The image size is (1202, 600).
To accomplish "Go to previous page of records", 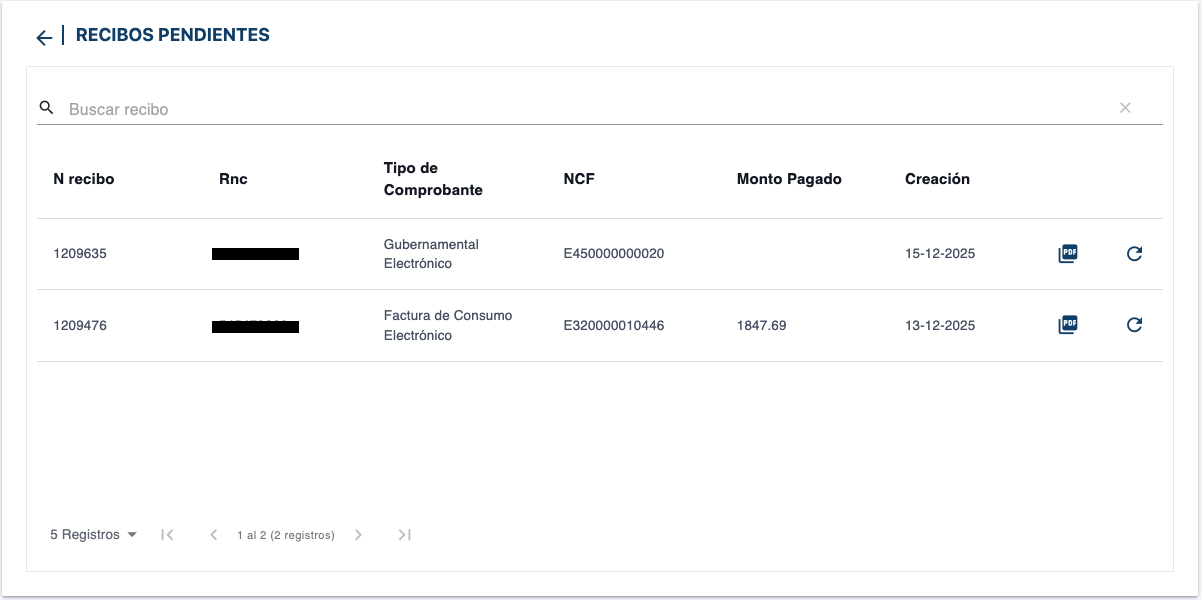I will (213, 535).
